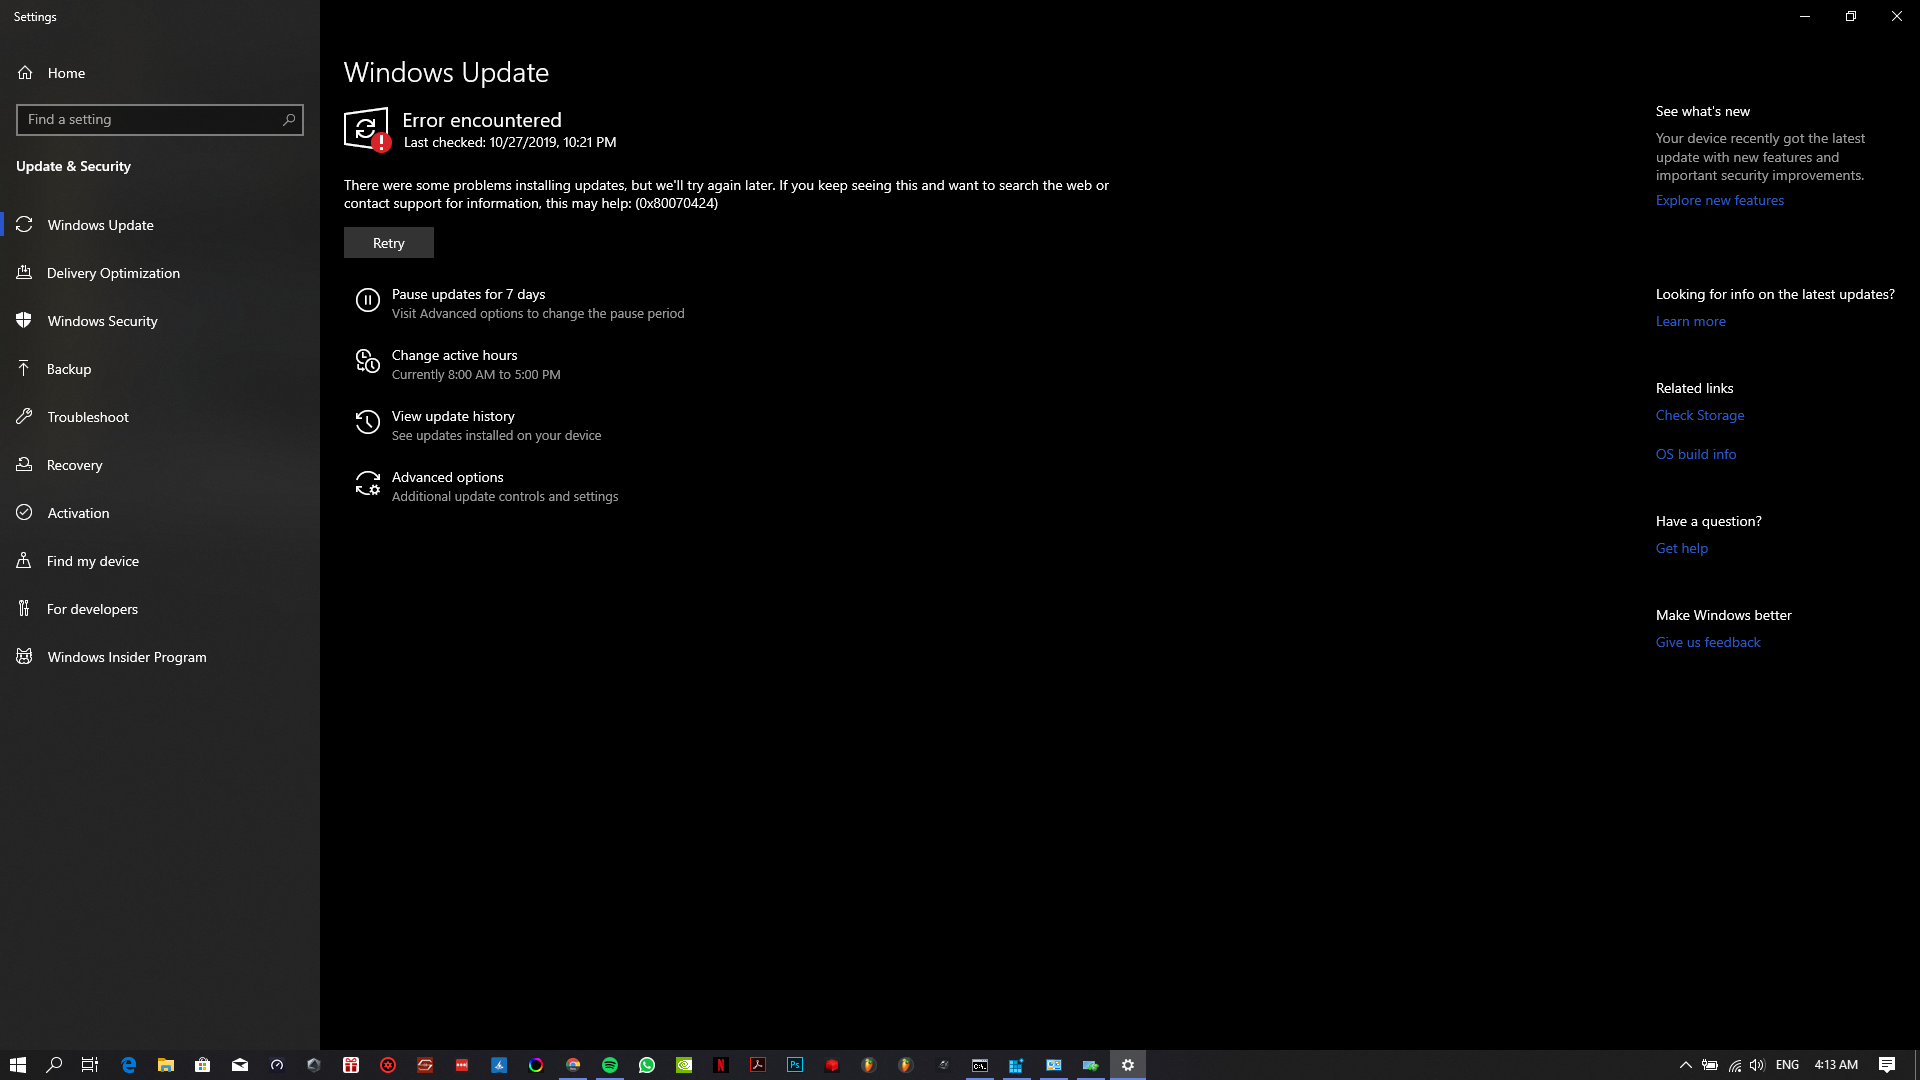Screen dimensions: 1920x1080
Task: Launch Microsoft Edge from taskbar
Action: coord(129,1065)
